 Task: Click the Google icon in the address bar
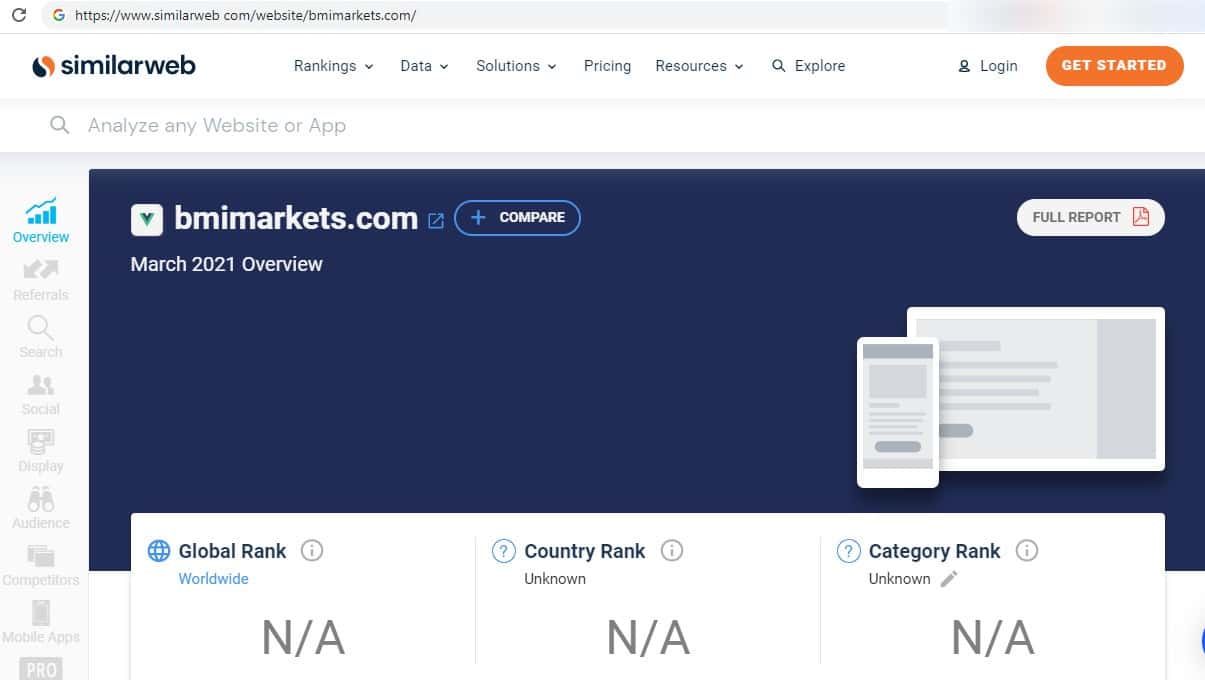click(58, 15)
